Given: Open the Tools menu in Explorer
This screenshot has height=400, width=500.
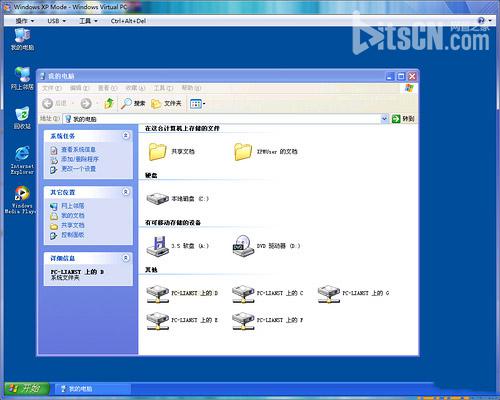Looking at the screenshot, I should point(163,88).
